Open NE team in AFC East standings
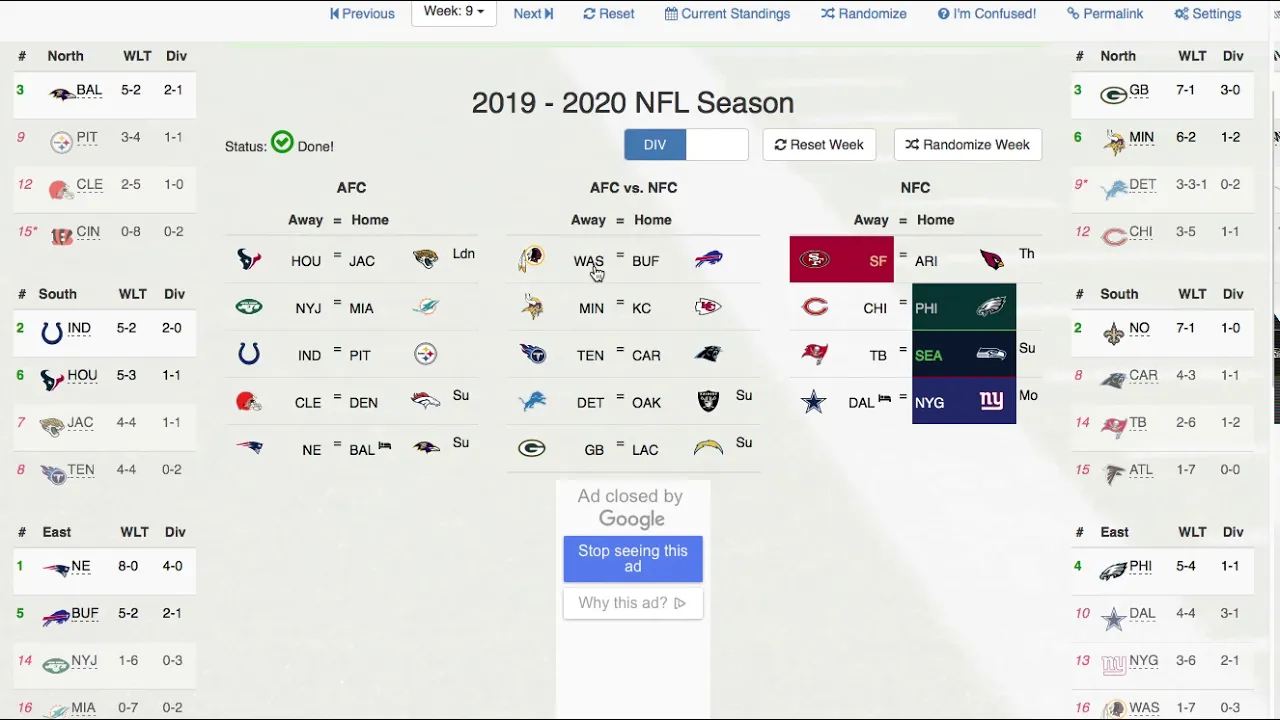The height and width of the screenshot is (720, 1280). (x=81, y=566)
